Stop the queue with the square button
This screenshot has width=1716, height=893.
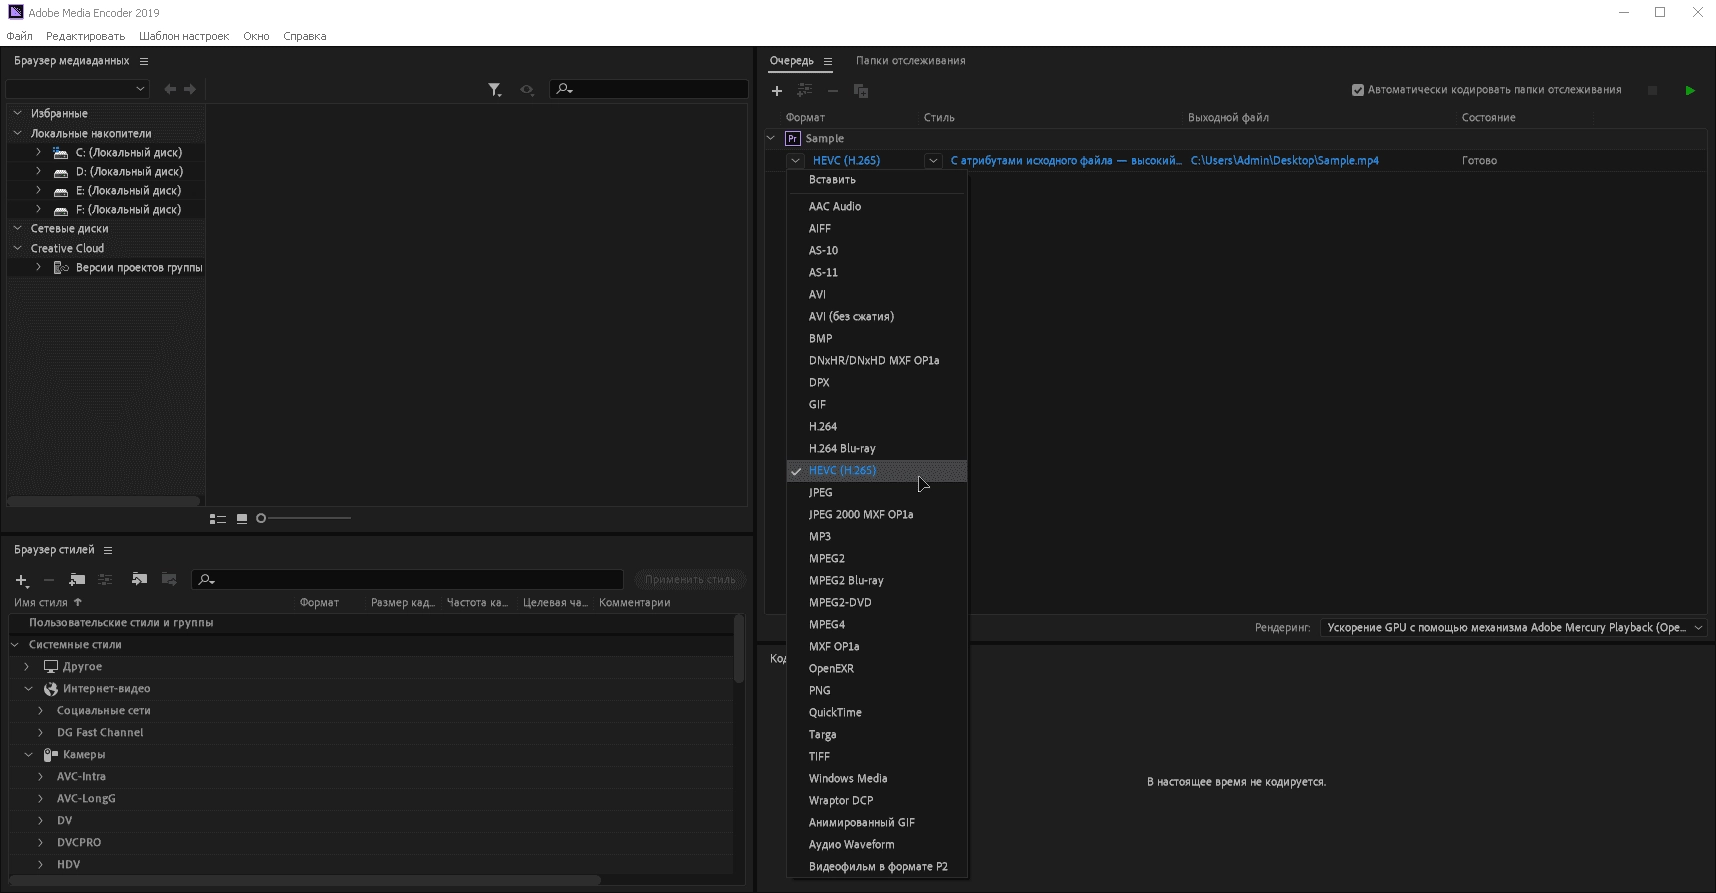tap(1652, 90)
